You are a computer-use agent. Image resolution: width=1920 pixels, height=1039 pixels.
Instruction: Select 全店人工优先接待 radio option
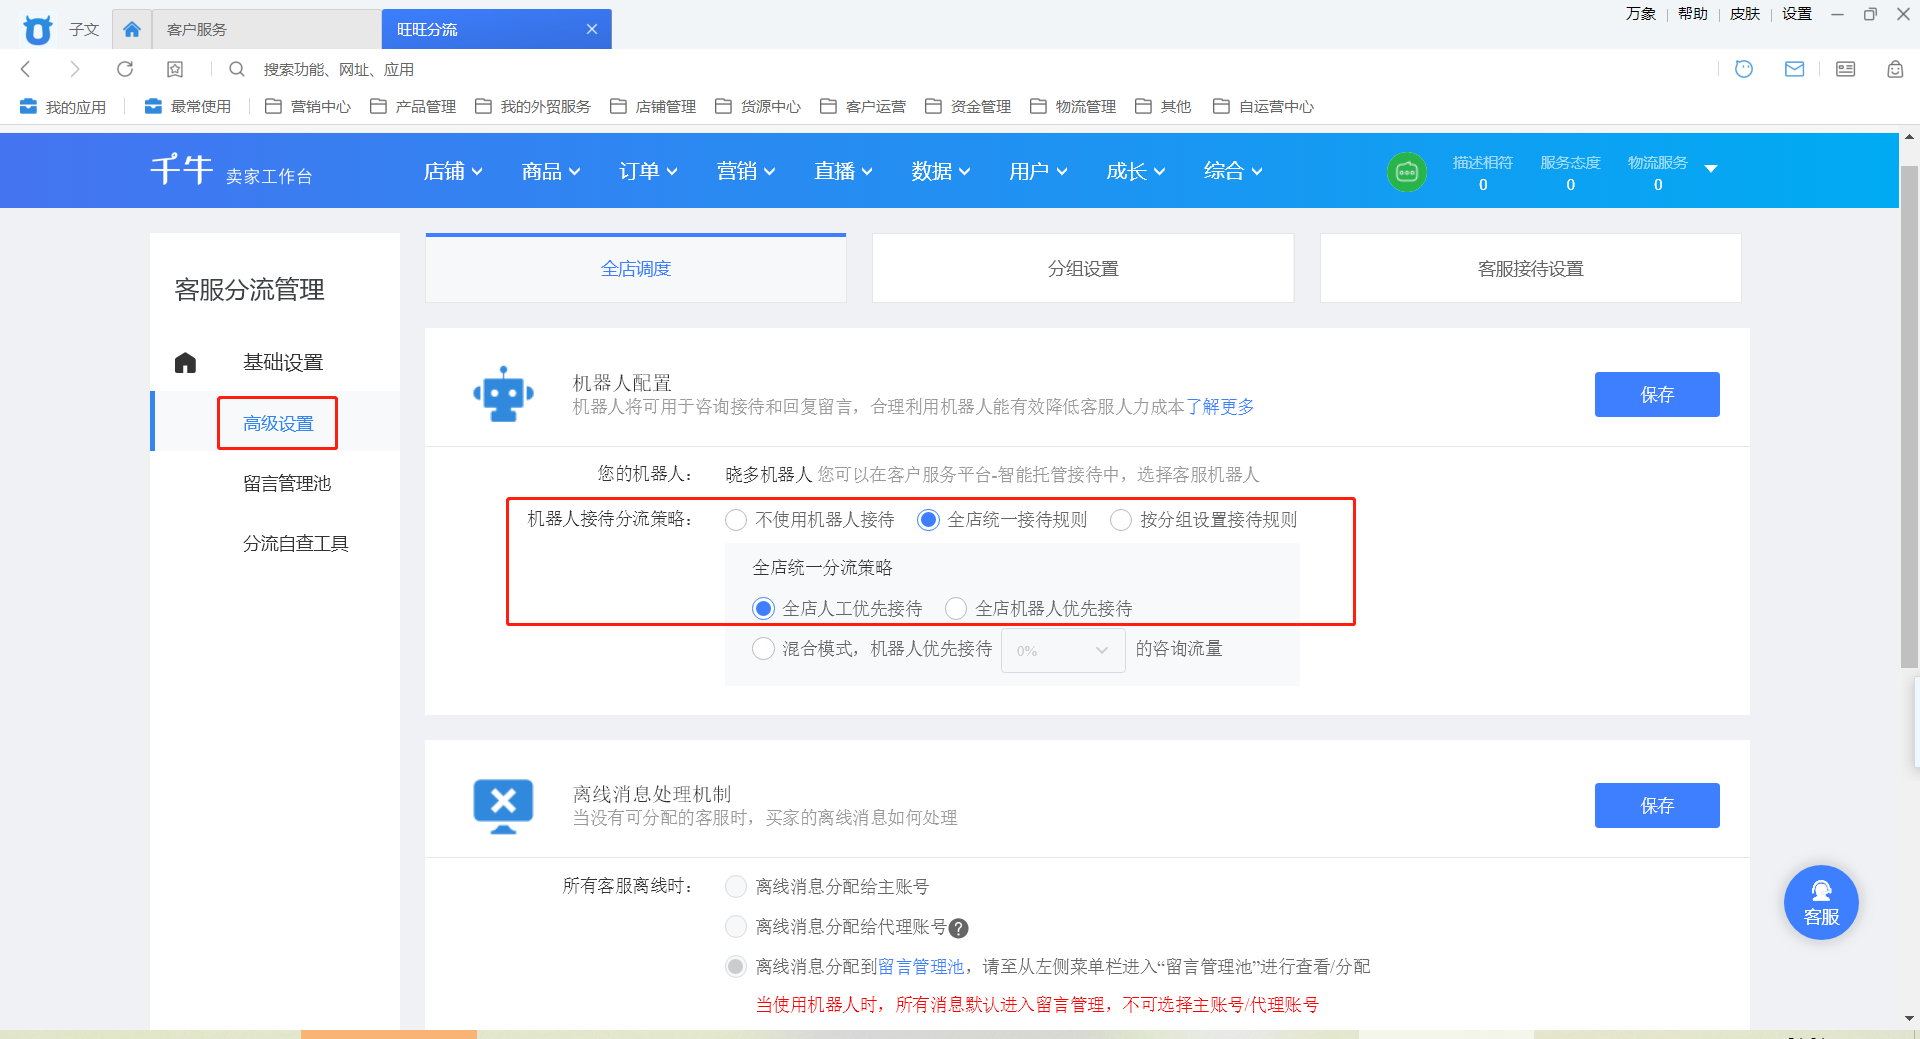point(763,609)
